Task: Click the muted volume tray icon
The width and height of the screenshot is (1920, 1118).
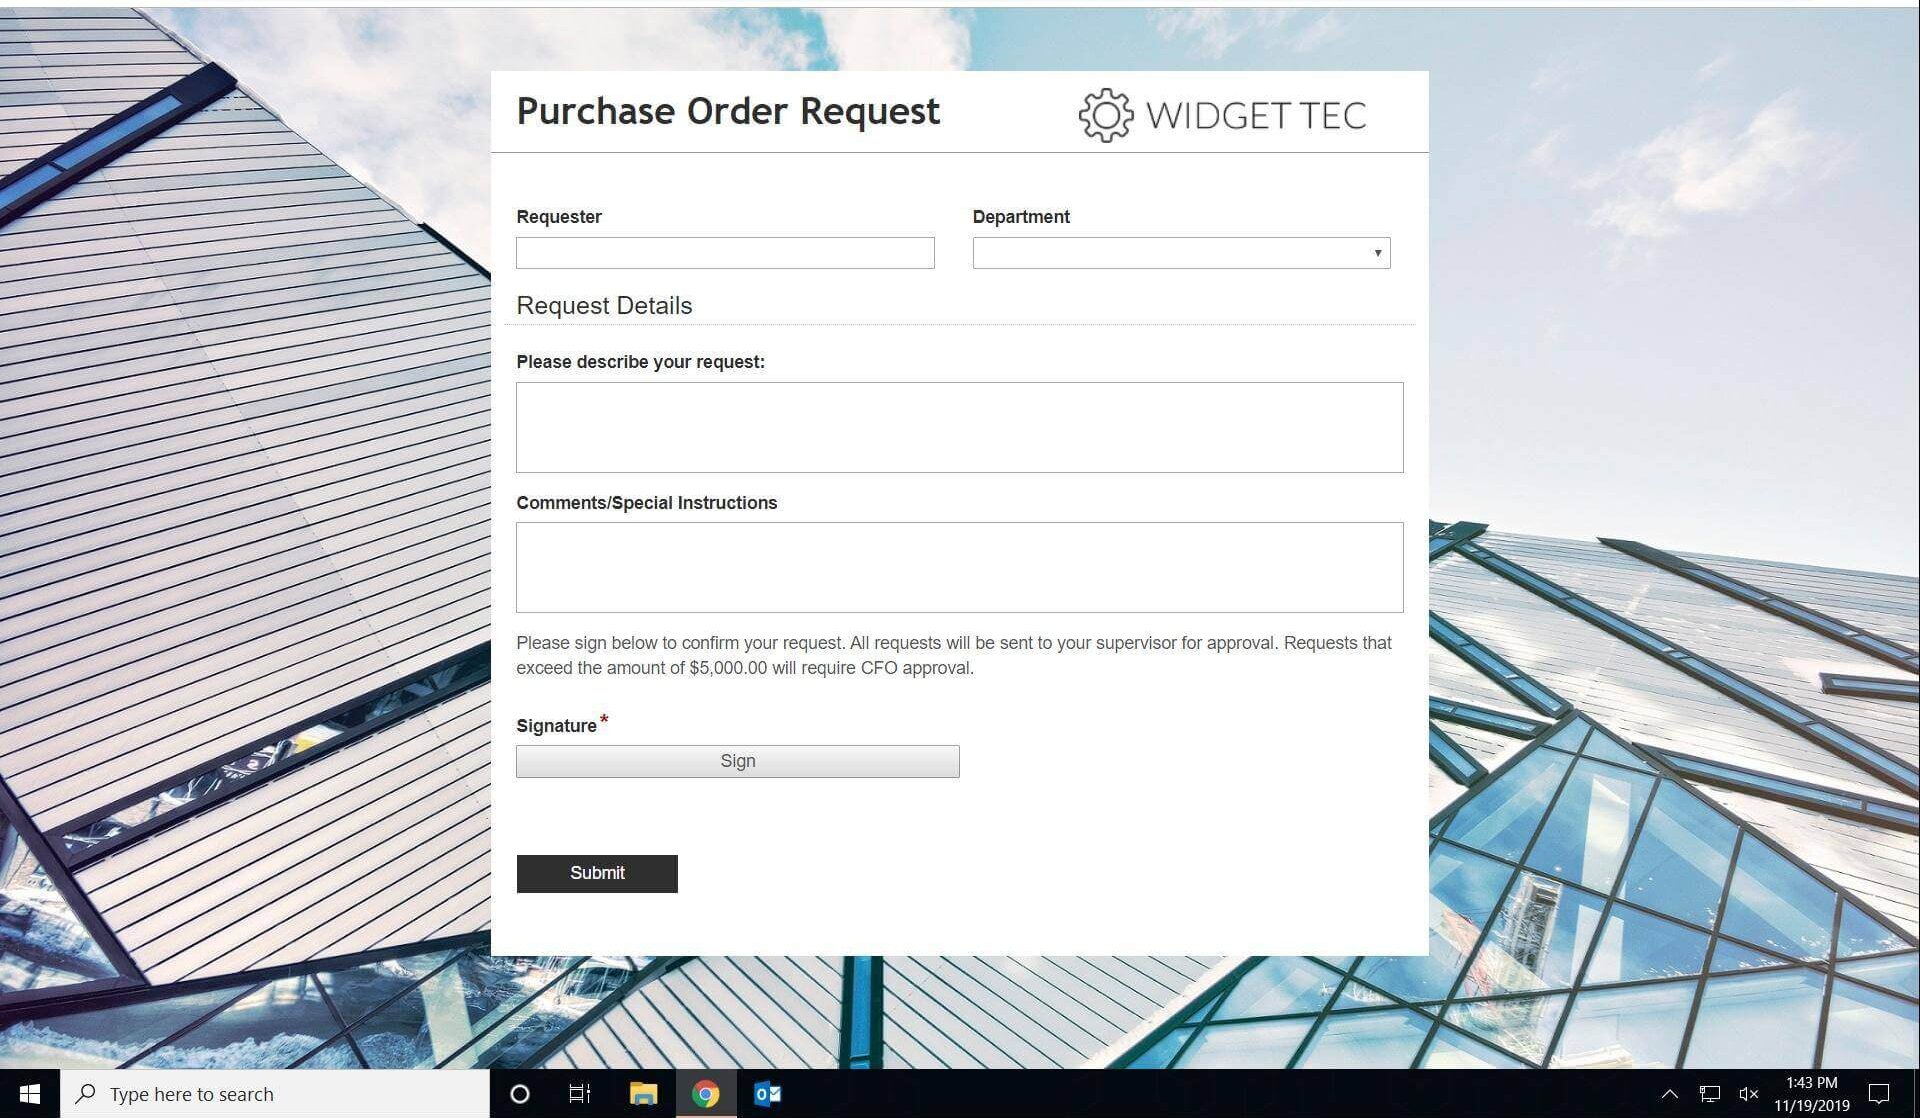Action: point(1749,1094)
